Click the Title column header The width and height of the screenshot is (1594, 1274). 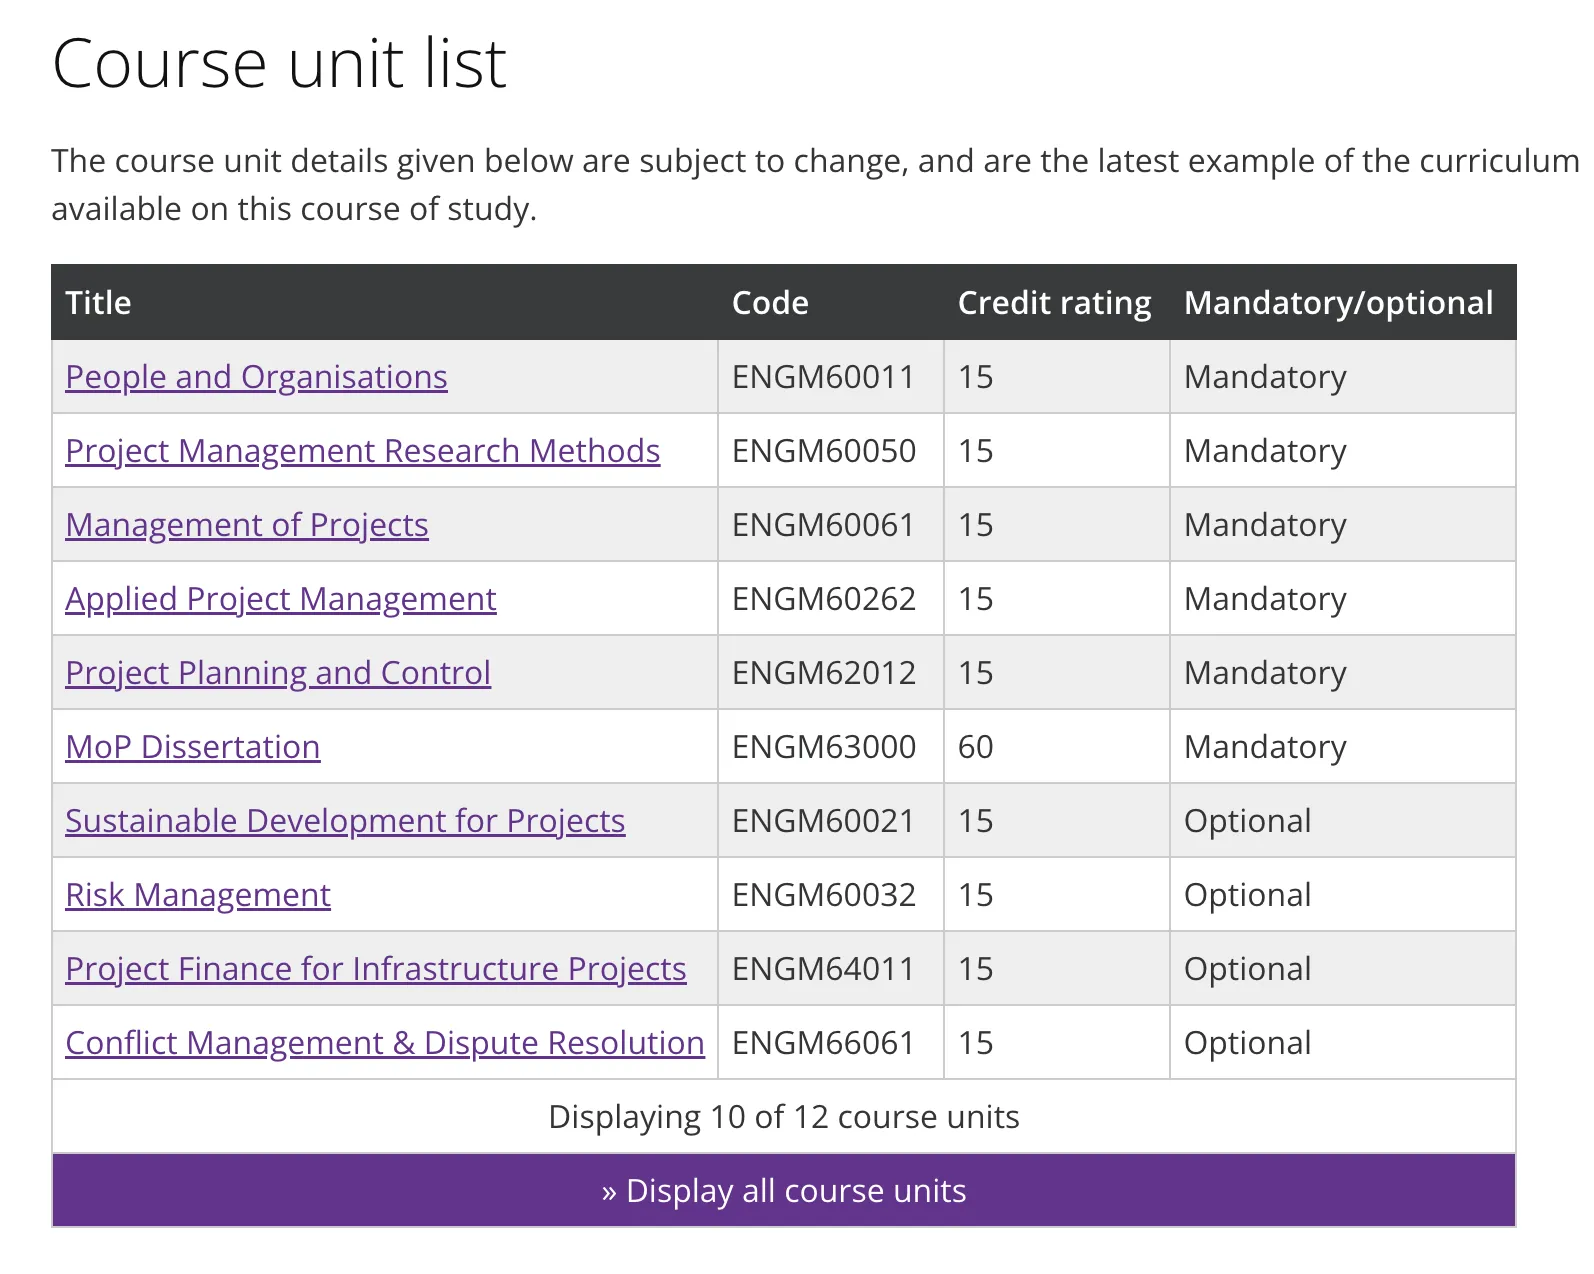98,303
